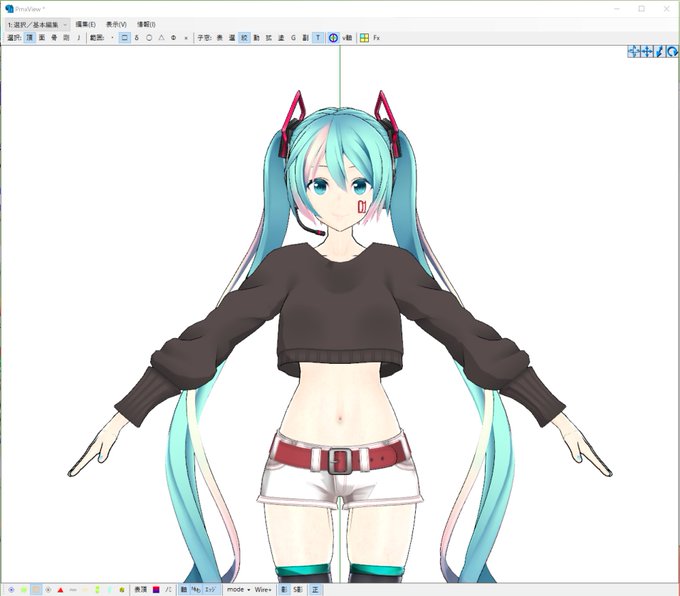Toggle rigid body (剛) selection mode

[66, 38]
